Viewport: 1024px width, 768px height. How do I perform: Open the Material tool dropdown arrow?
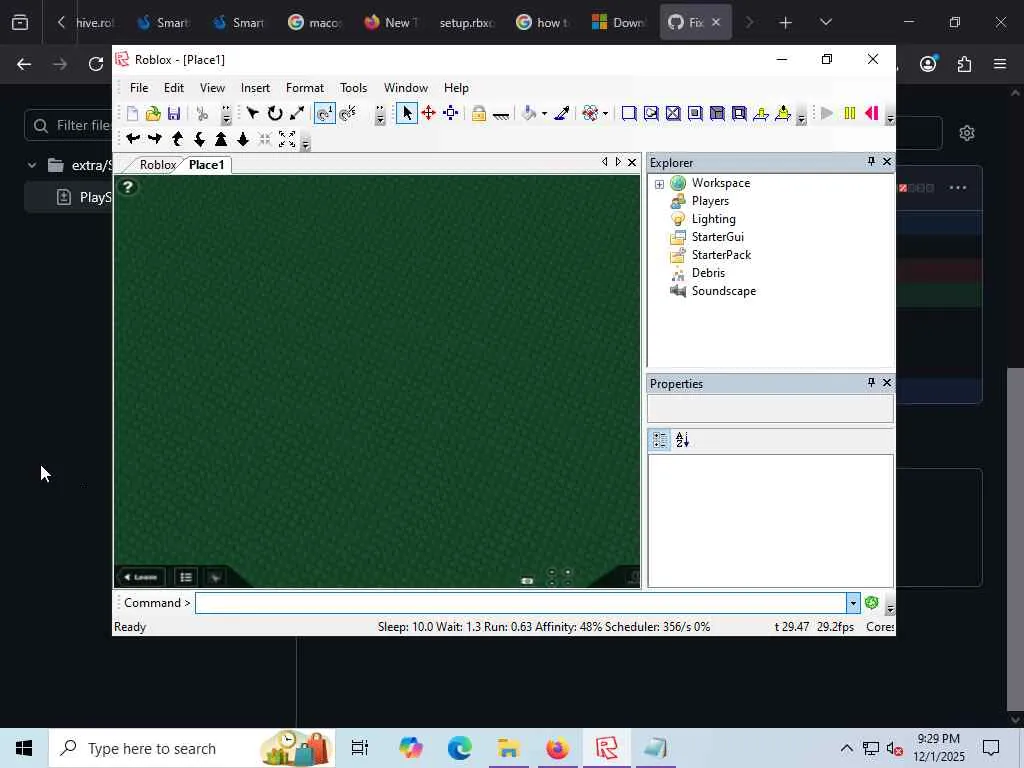605,114
